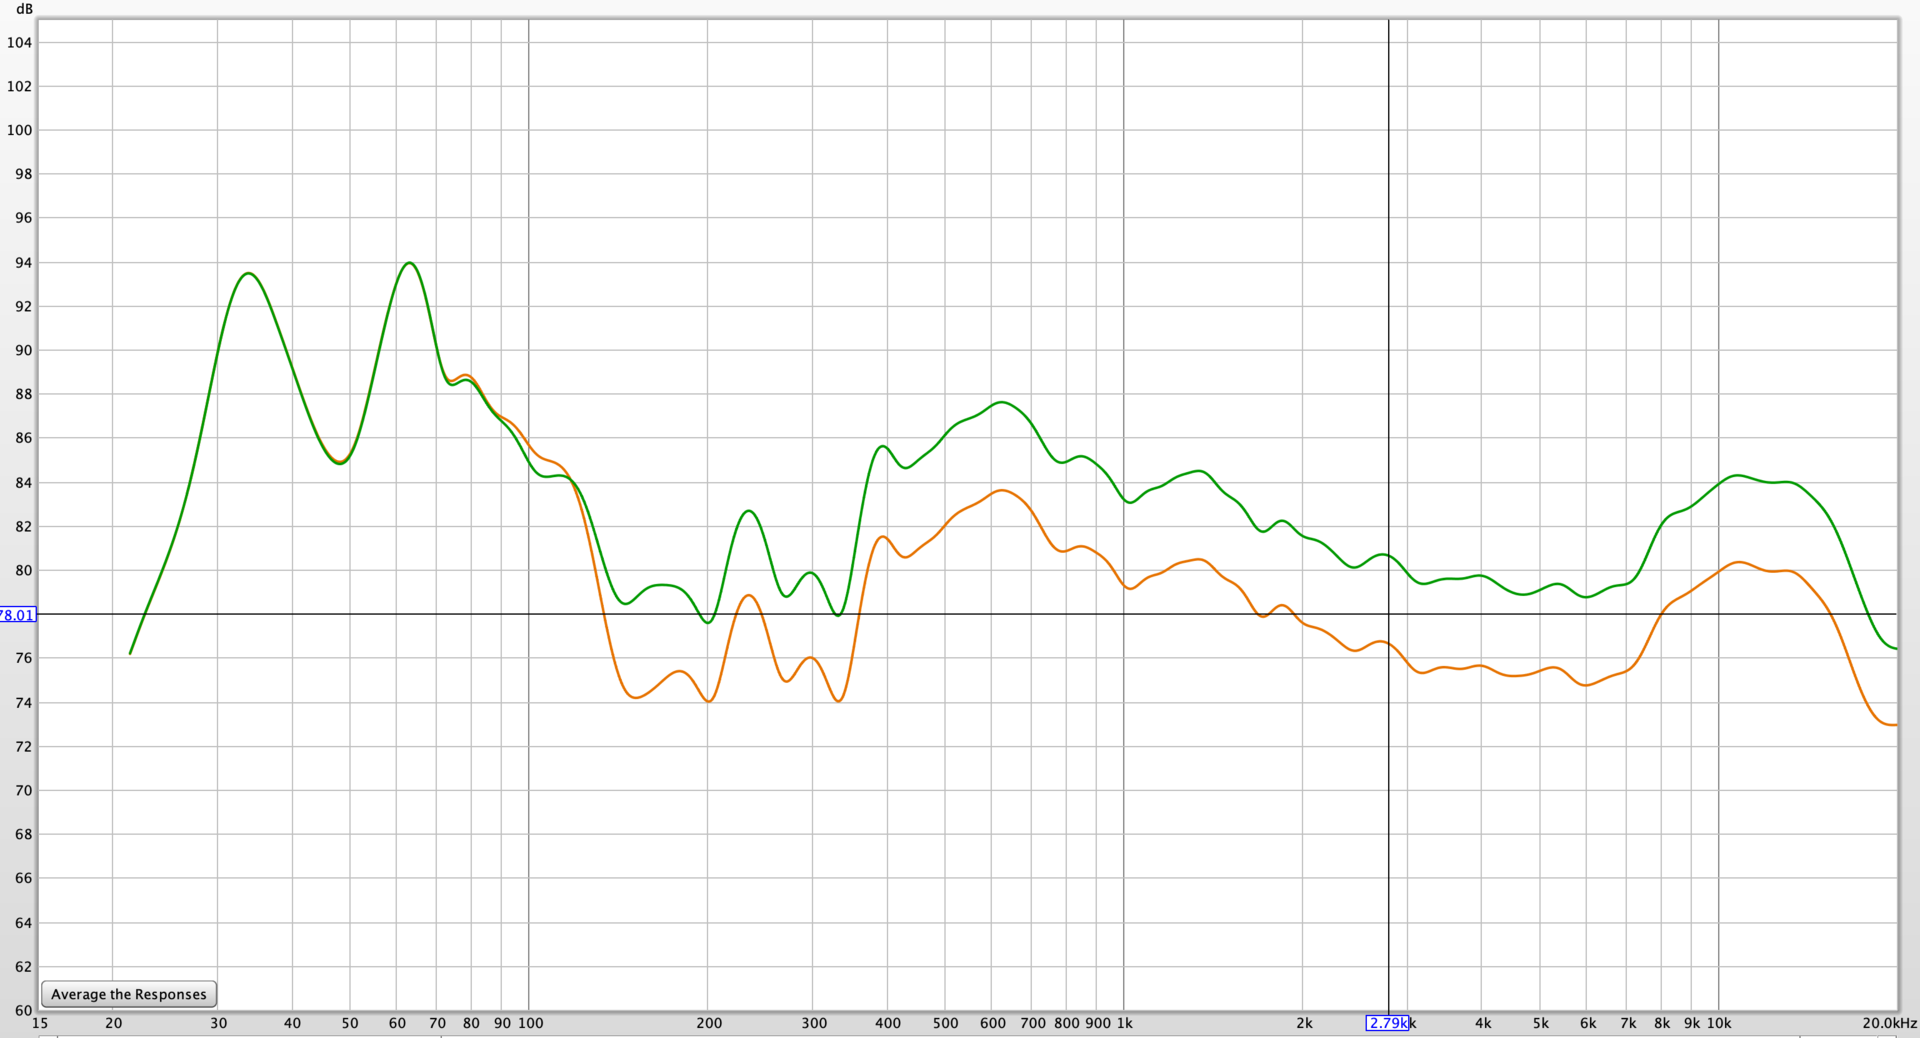Viewport: 1920px width, 1038px height.
Task: Click the 20.0kHz axis label
Action: [1889, 1023]
